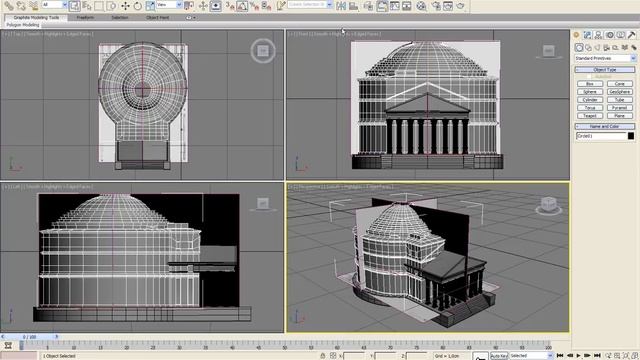This screenshot has width=640, height=360.
Task: Toggle Window/Crossing selection icon
Action: [x=111, y=6]
